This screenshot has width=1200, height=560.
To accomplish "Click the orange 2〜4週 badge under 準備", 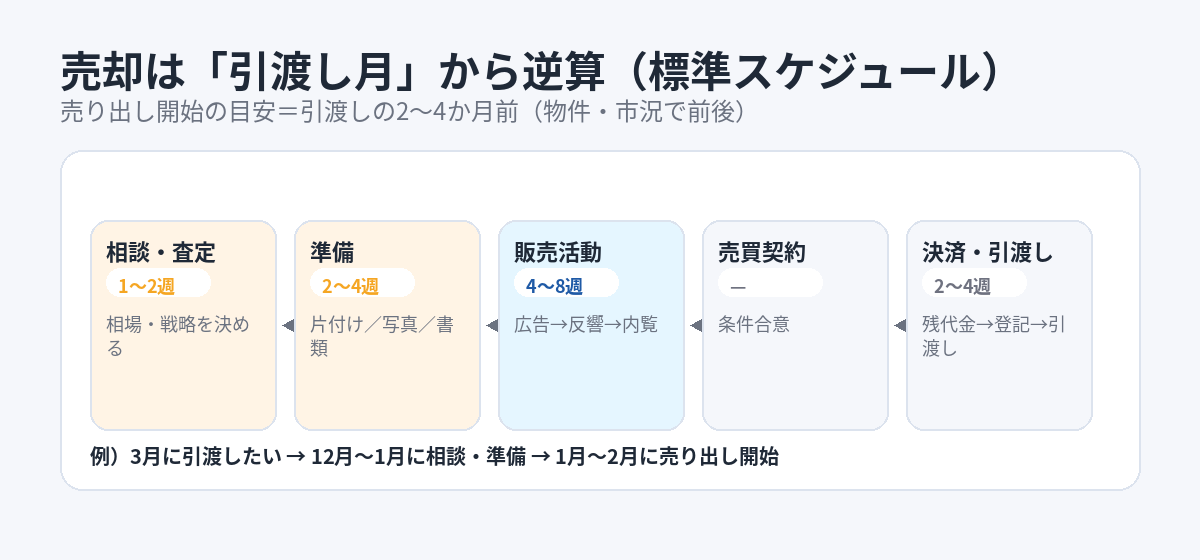I will (362, 285).
